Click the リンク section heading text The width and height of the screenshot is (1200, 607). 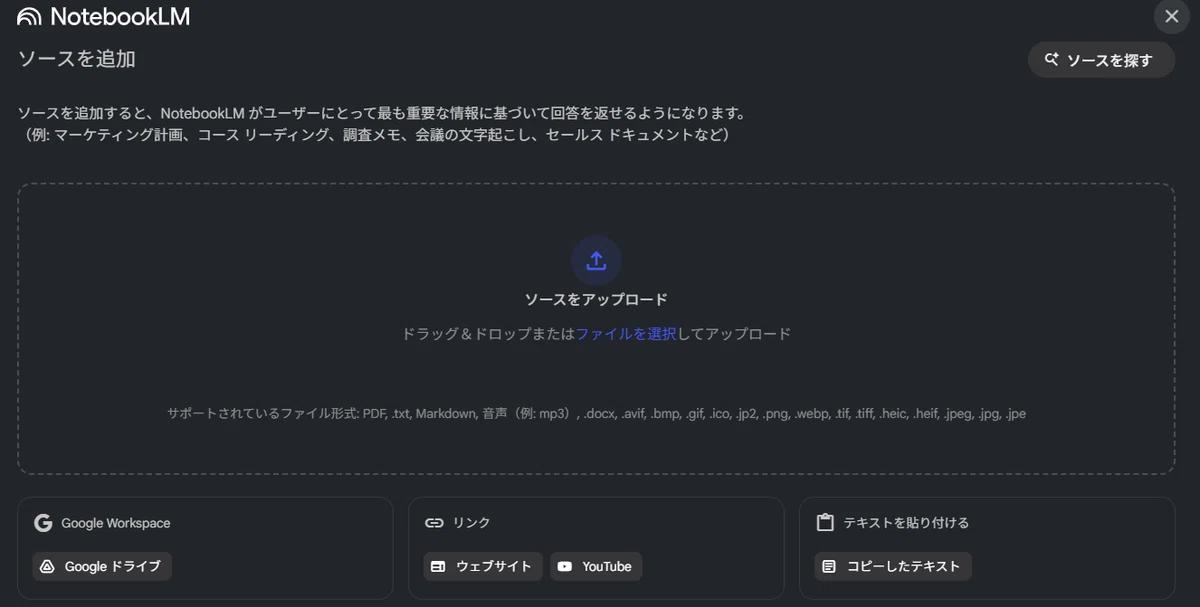tap(471, 523)
